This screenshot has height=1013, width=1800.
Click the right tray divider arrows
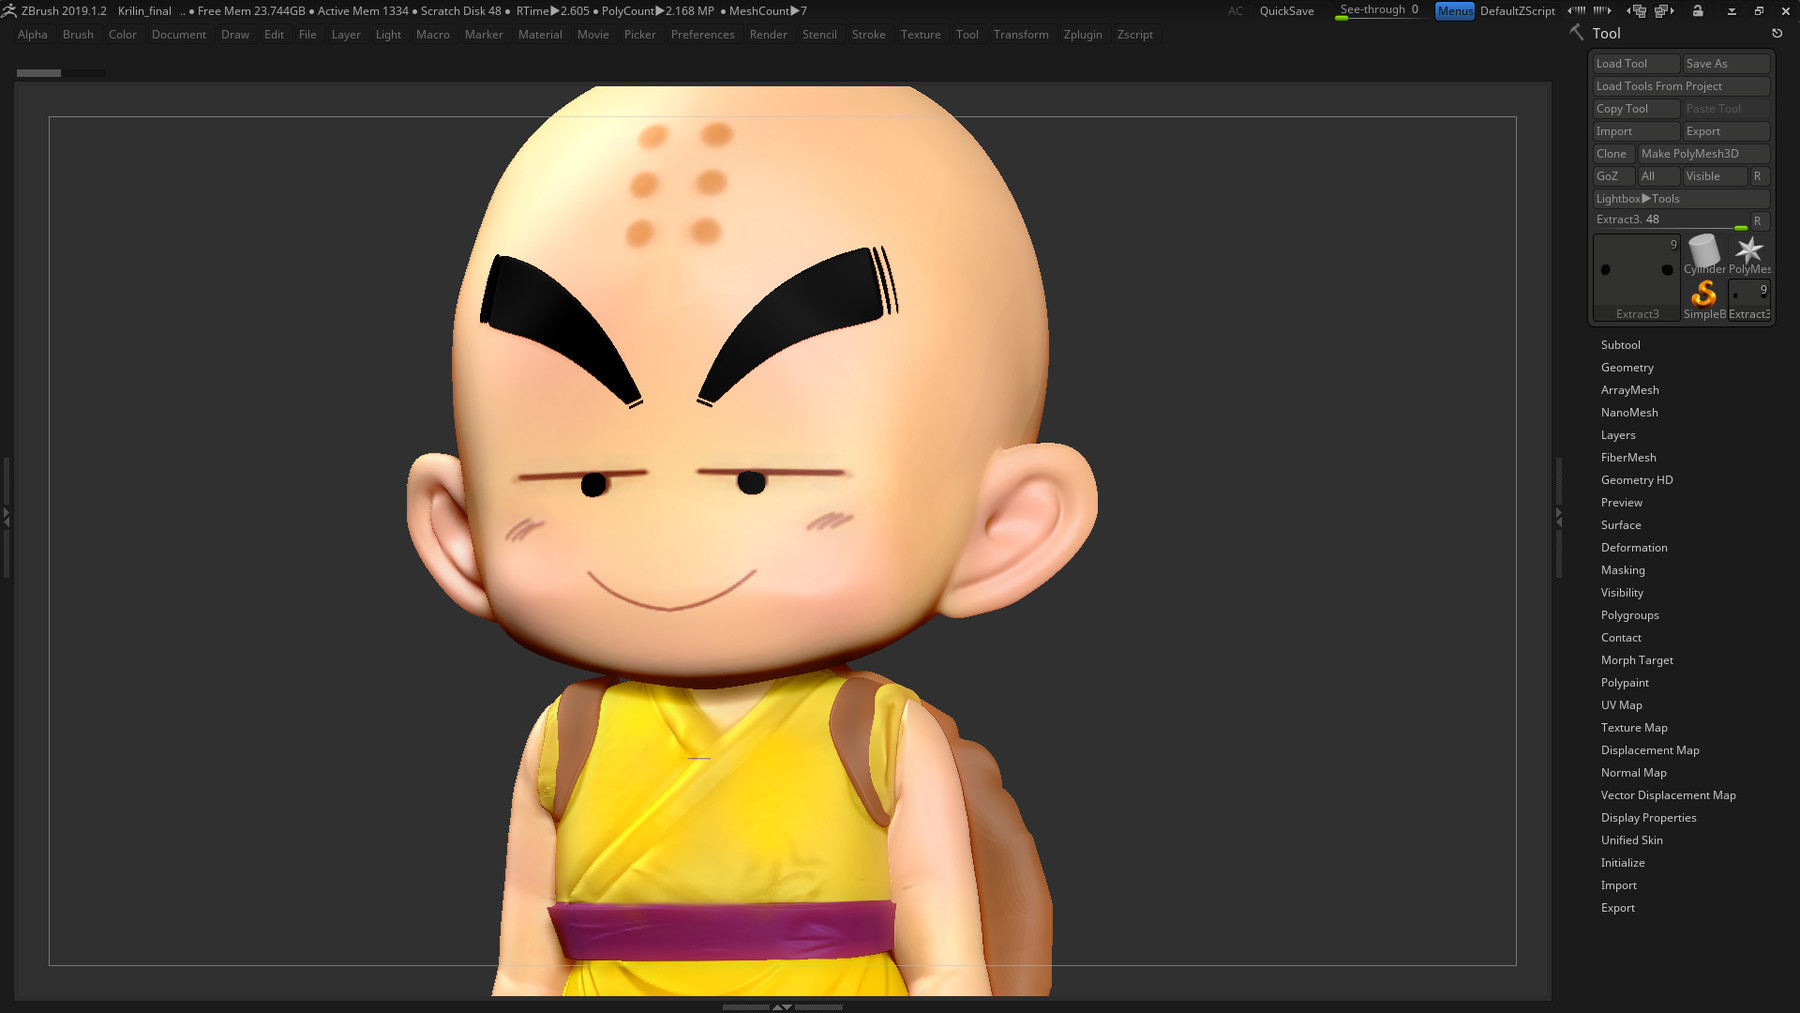[x=1558, y=517]
